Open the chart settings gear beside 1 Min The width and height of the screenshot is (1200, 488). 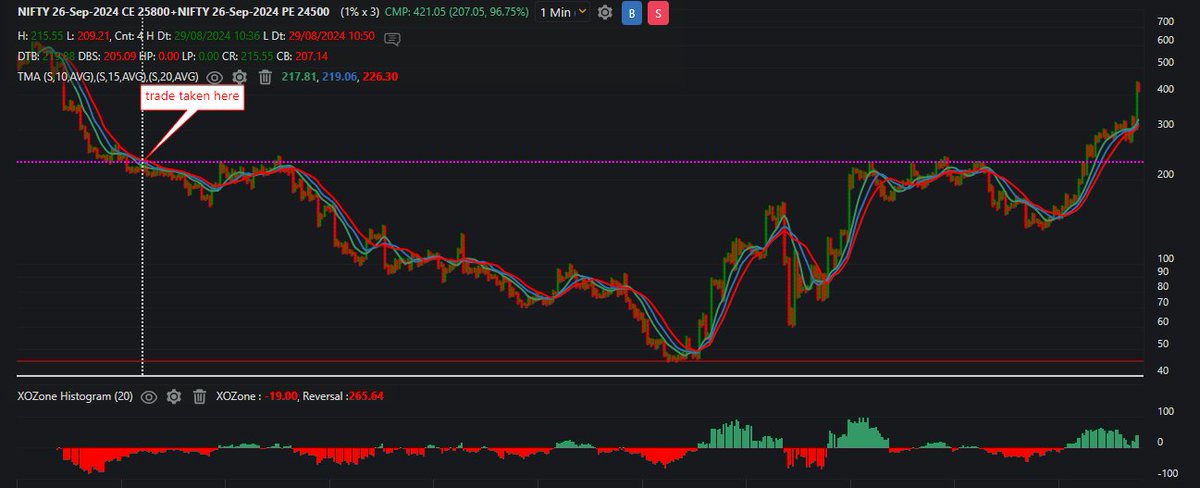pos(605,13)
